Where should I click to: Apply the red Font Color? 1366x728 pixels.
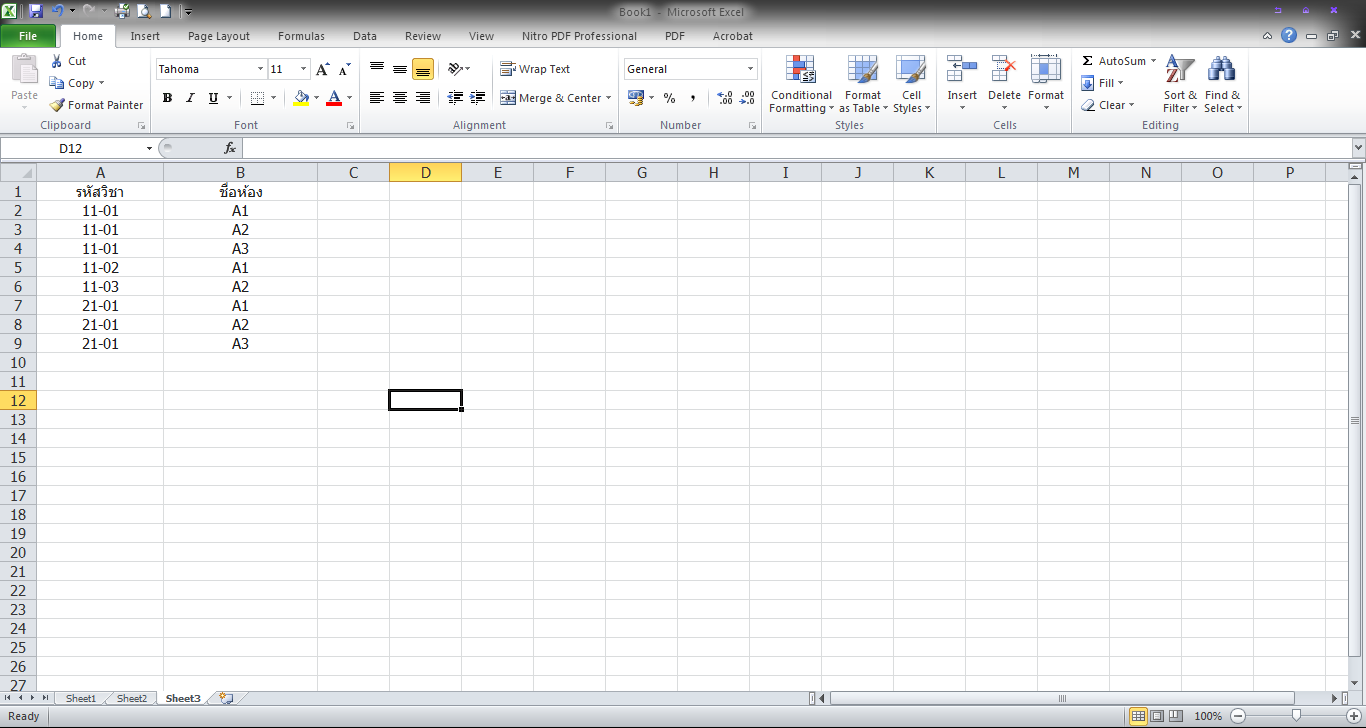pos(334,98)
